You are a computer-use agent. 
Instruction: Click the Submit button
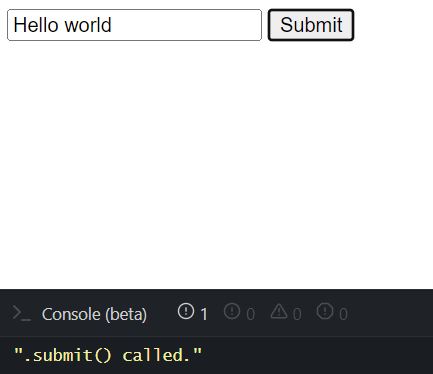coord(311,25)
